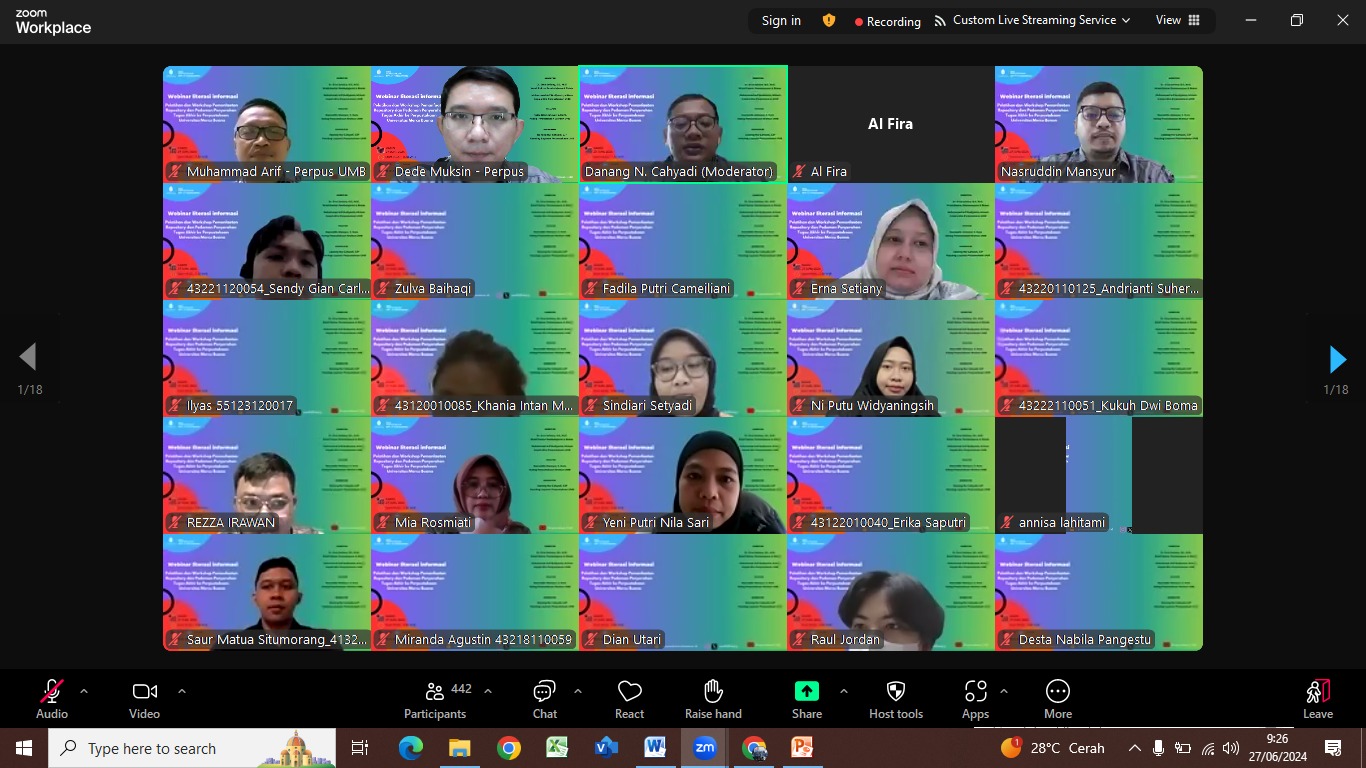This screenshot has height=768, width=1366.
Task: Expand the audio settings chevron
Action: click(x=84, y=691)
